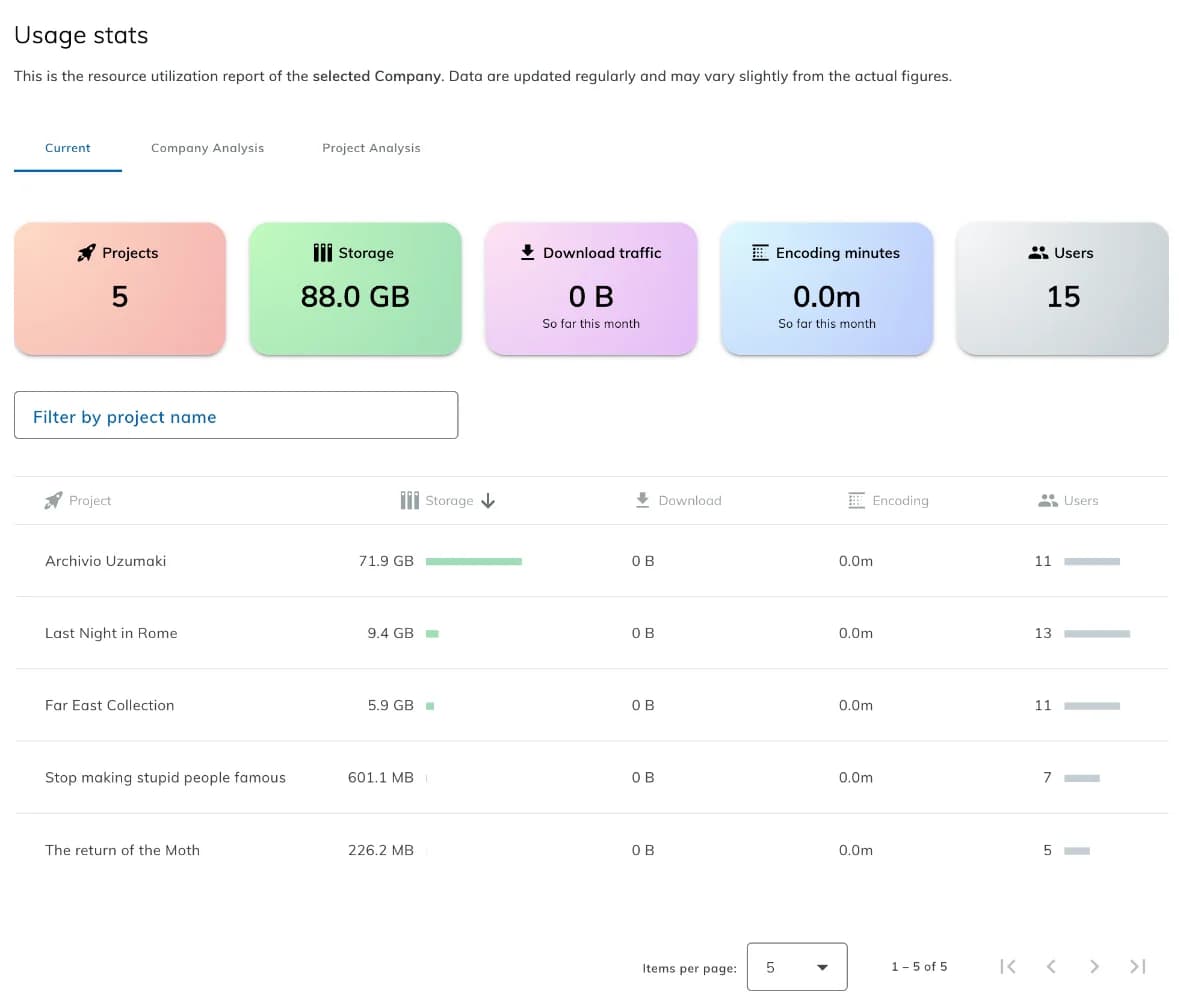This screenshot has height=1008, width=1183.
Task: Click the storage icon on Storage card
Action: pos(323,253)
